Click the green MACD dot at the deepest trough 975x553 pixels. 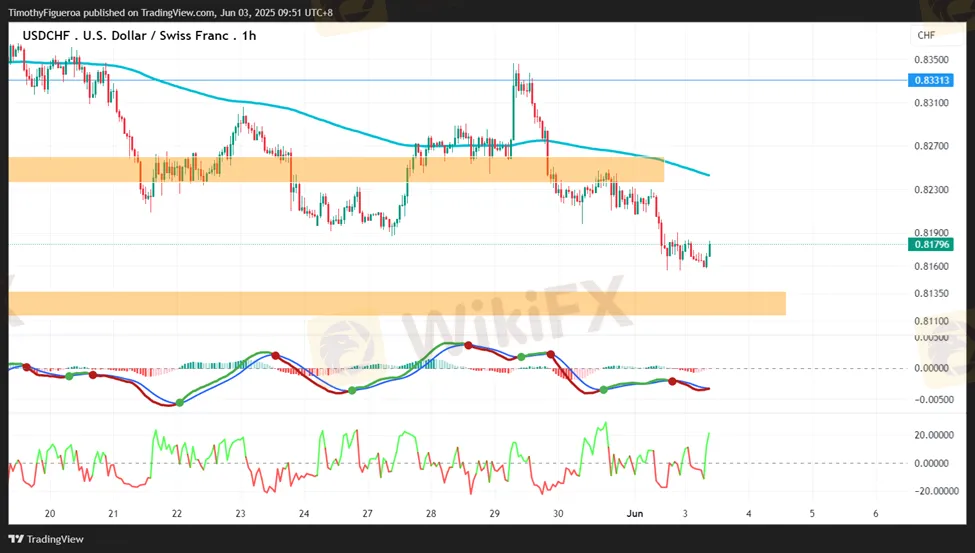point(180,402)
